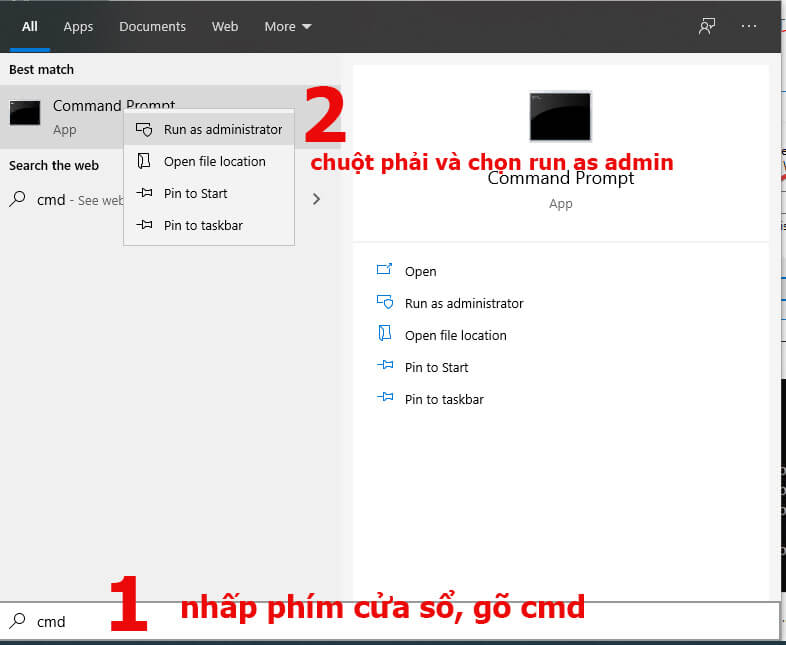Click blue shield icon in preview pane

point(385,302)
